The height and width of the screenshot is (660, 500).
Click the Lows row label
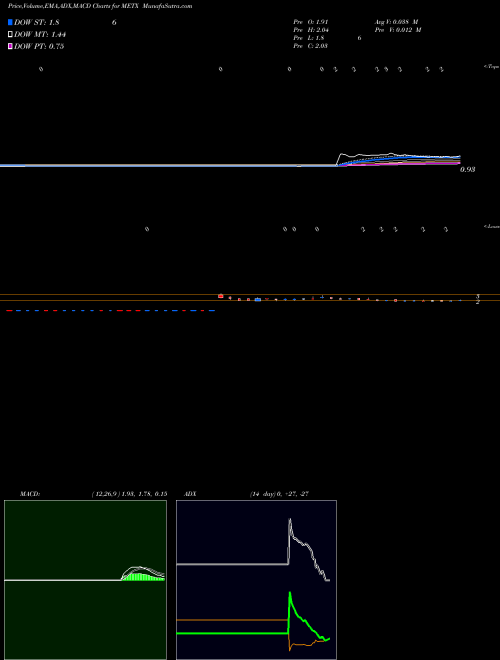click(x=492, y=226)
